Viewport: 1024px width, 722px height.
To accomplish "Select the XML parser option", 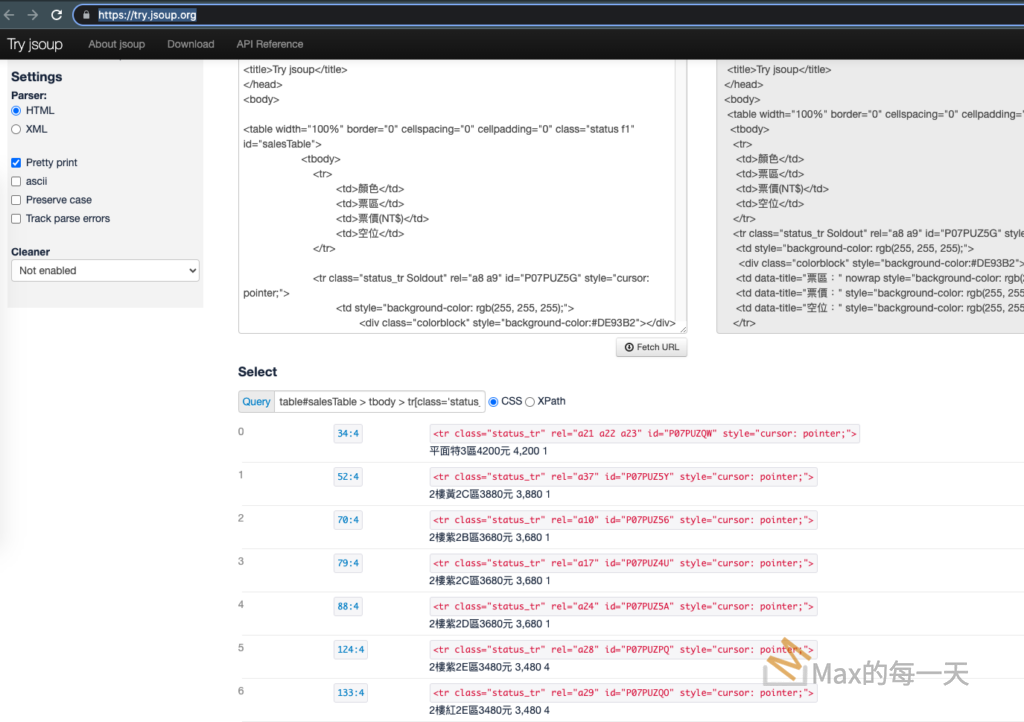I will pos(16,129).
